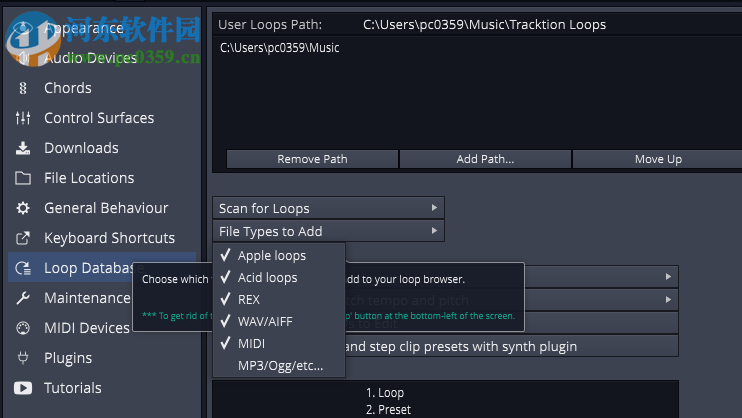The image size is (742, 418).
Task: Click the Tutorials play icon
Action: point(23,388)
